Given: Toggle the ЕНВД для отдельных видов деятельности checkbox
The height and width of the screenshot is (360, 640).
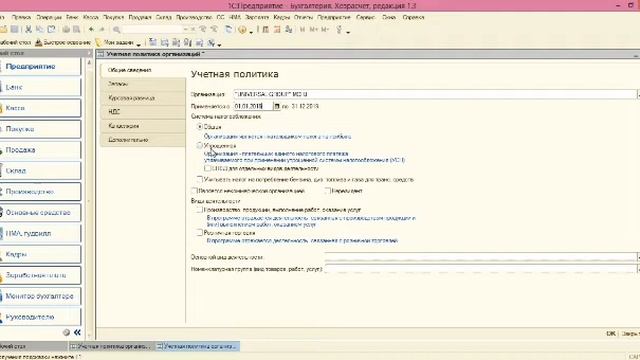Looking at the screenshot, I should coord(207,168).
